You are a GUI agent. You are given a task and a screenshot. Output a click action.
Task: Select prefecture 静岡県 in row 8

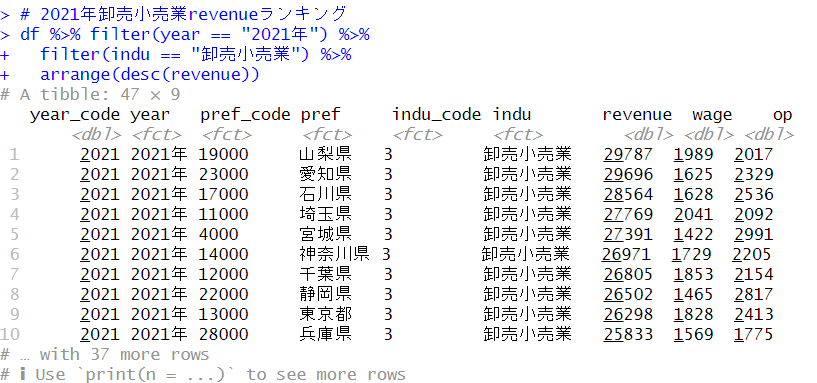325,294
